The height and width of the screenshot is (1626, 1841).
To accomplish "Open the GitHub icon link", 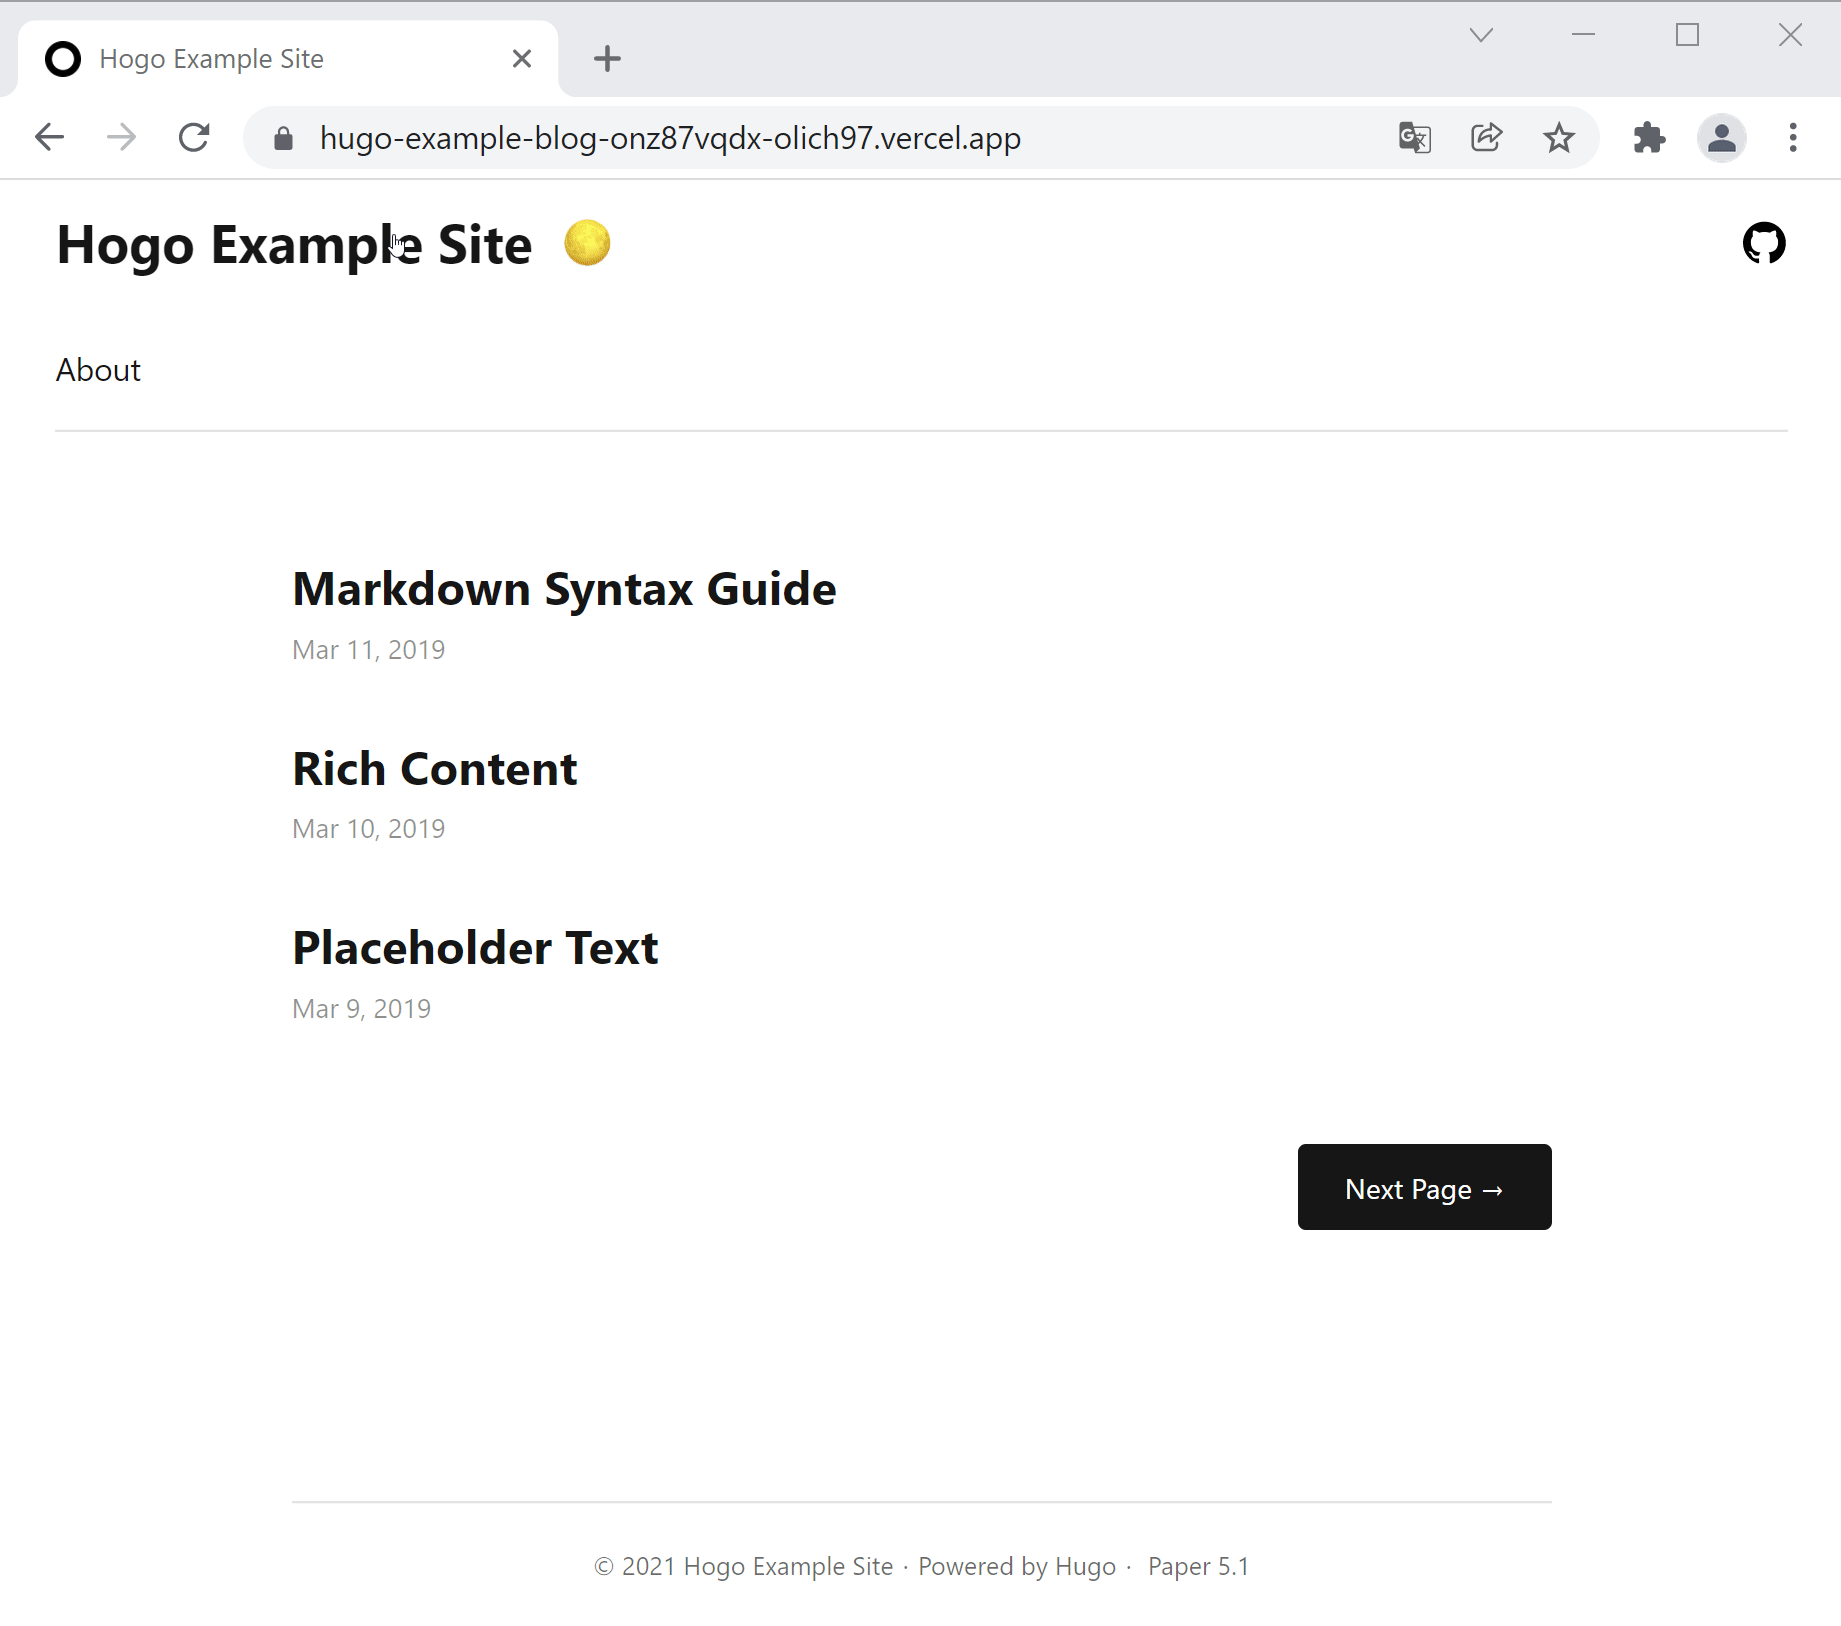I will [1763, 243].
